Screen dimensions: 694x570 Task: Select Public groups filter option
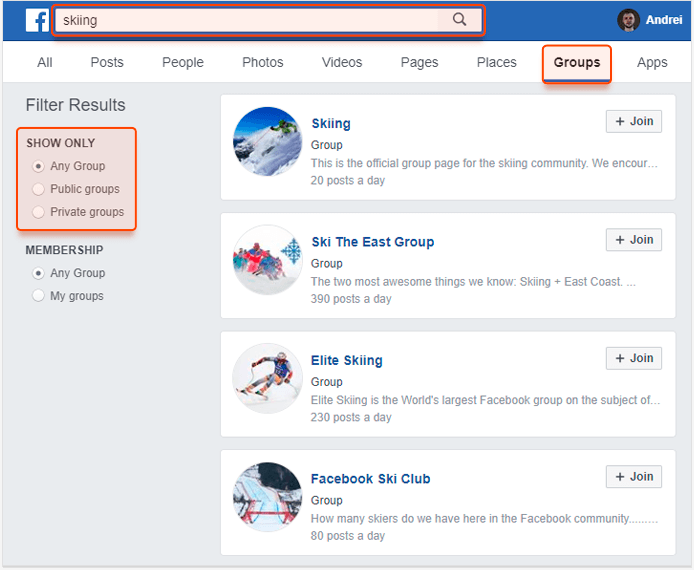[39, 189]
